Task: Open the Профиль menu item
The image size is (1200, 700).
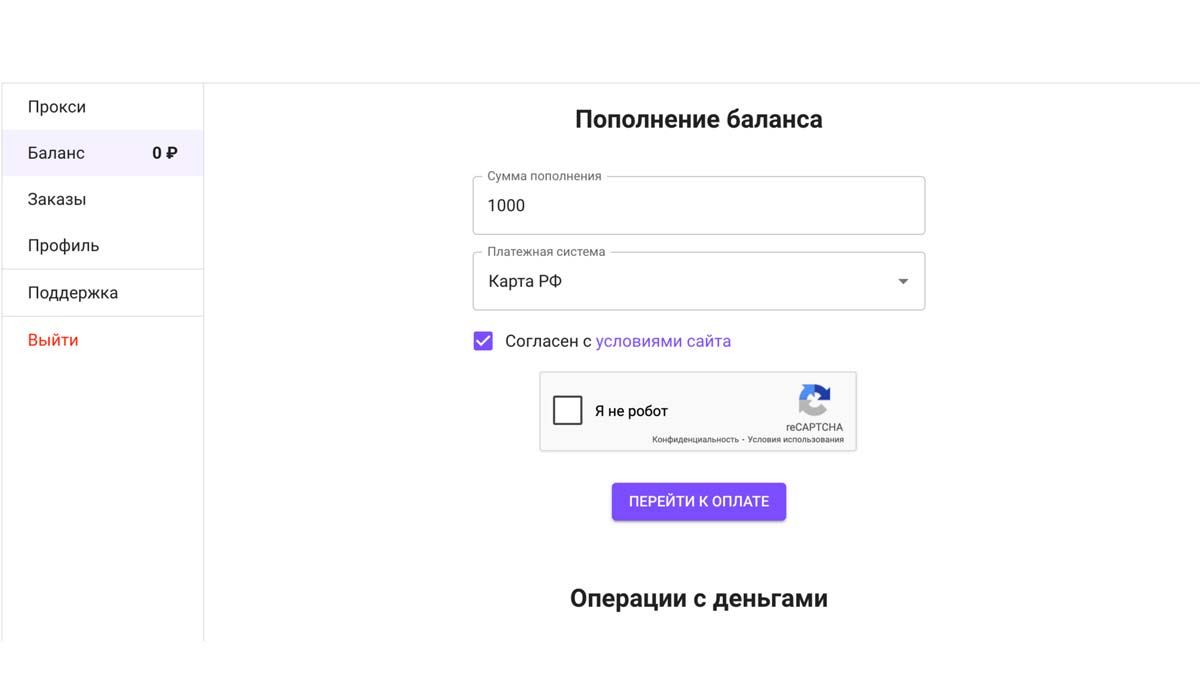Action: coord(63,245)
